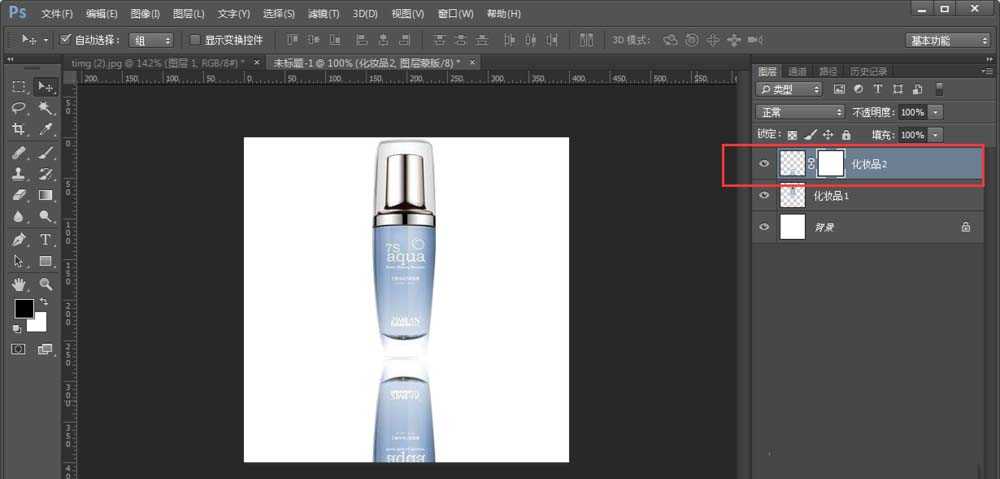
Task: Enable the 显示变换控件 checkbox
Action: (x=196, y=40)
